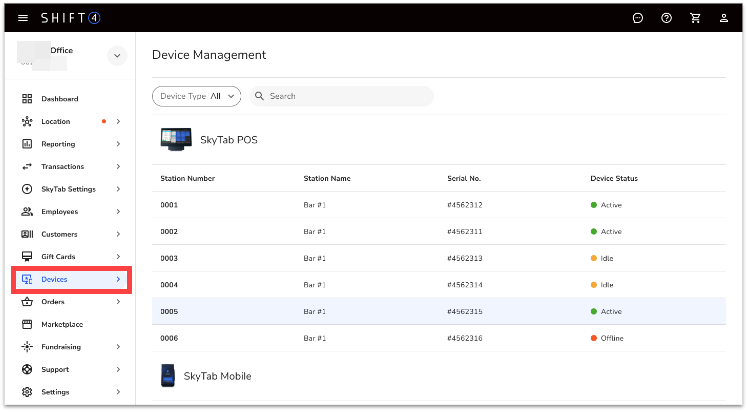Image resolution: width=747 pixels, height=412 pixels.
Task: Open the hamburger menu icon
Action: [23, 18]
